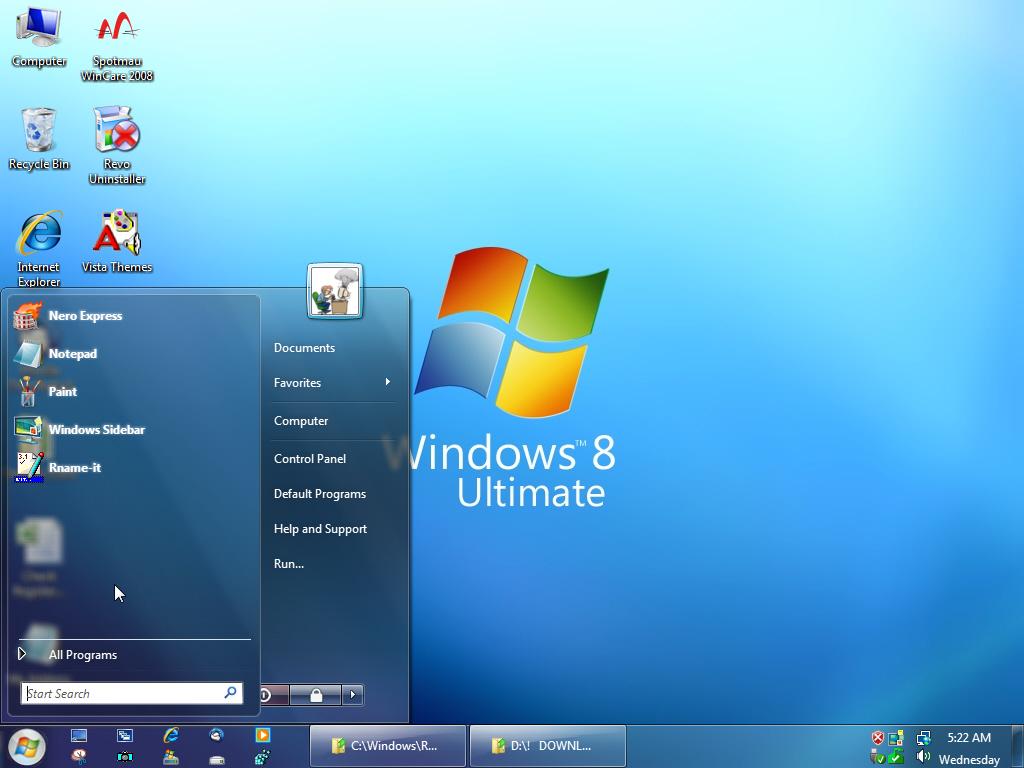This screenshot has width=1024, height=768.
Task: Open Paint from the Start menu
Action: coord(63,391)
